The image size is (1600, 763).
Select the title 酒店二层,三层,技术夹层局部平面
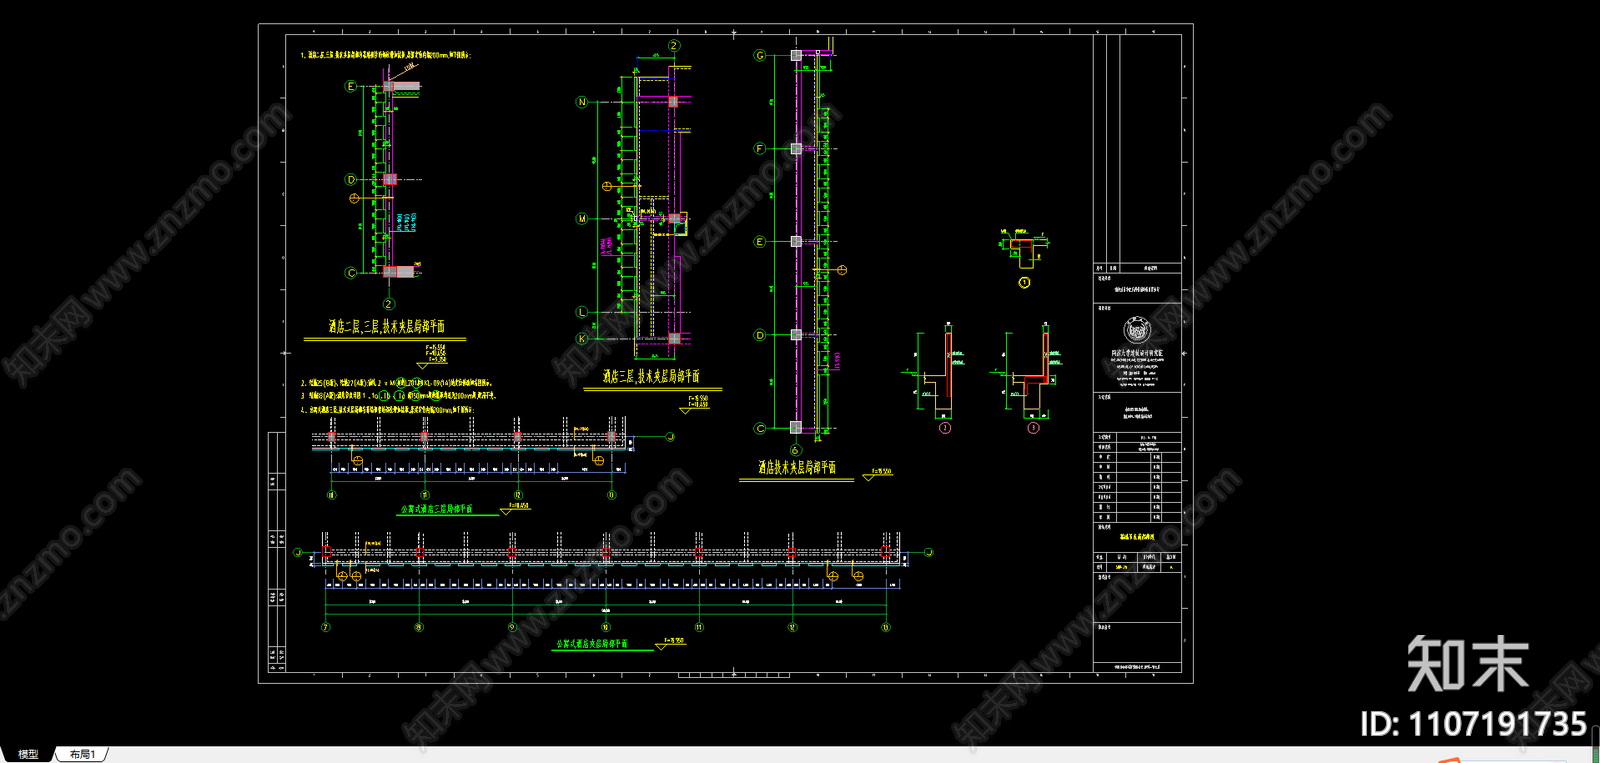(387, 327)
